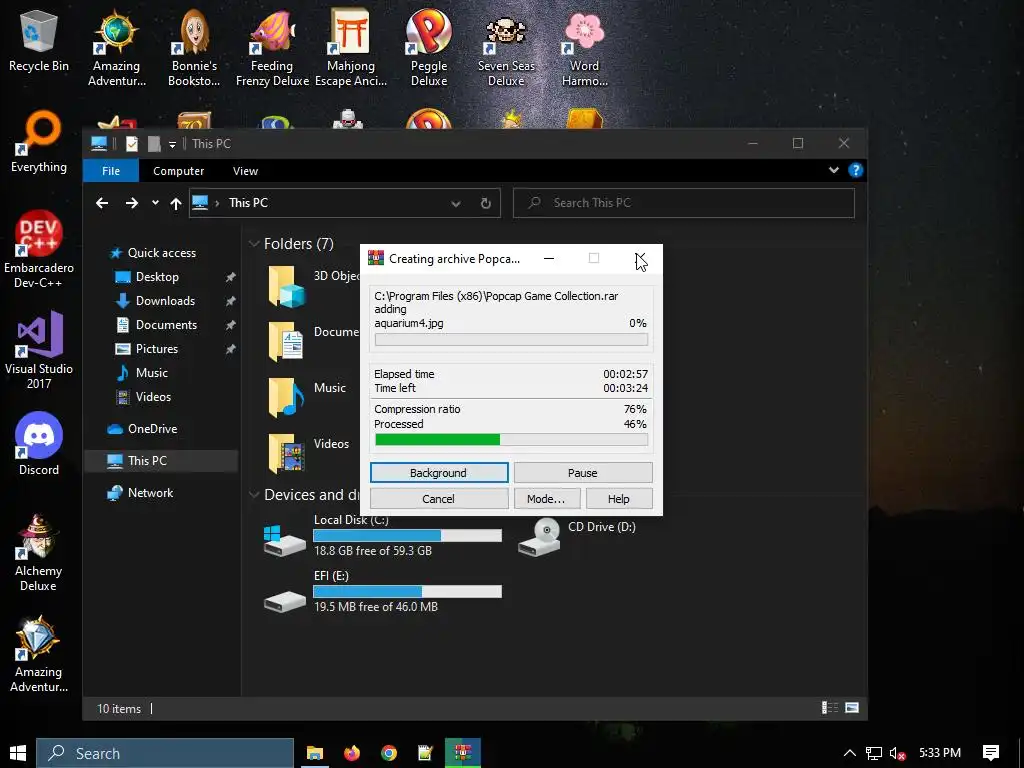Open the network tray icon

coord(873,754)
